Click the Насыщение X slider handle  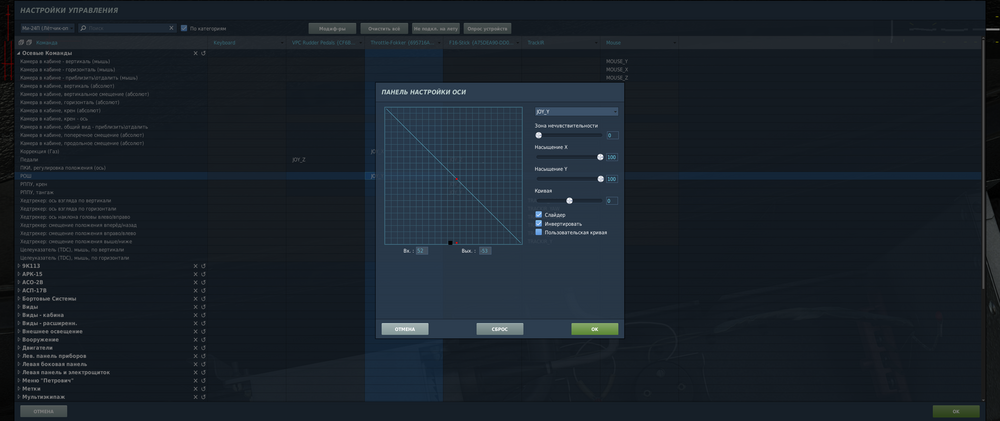coord(600,157)
